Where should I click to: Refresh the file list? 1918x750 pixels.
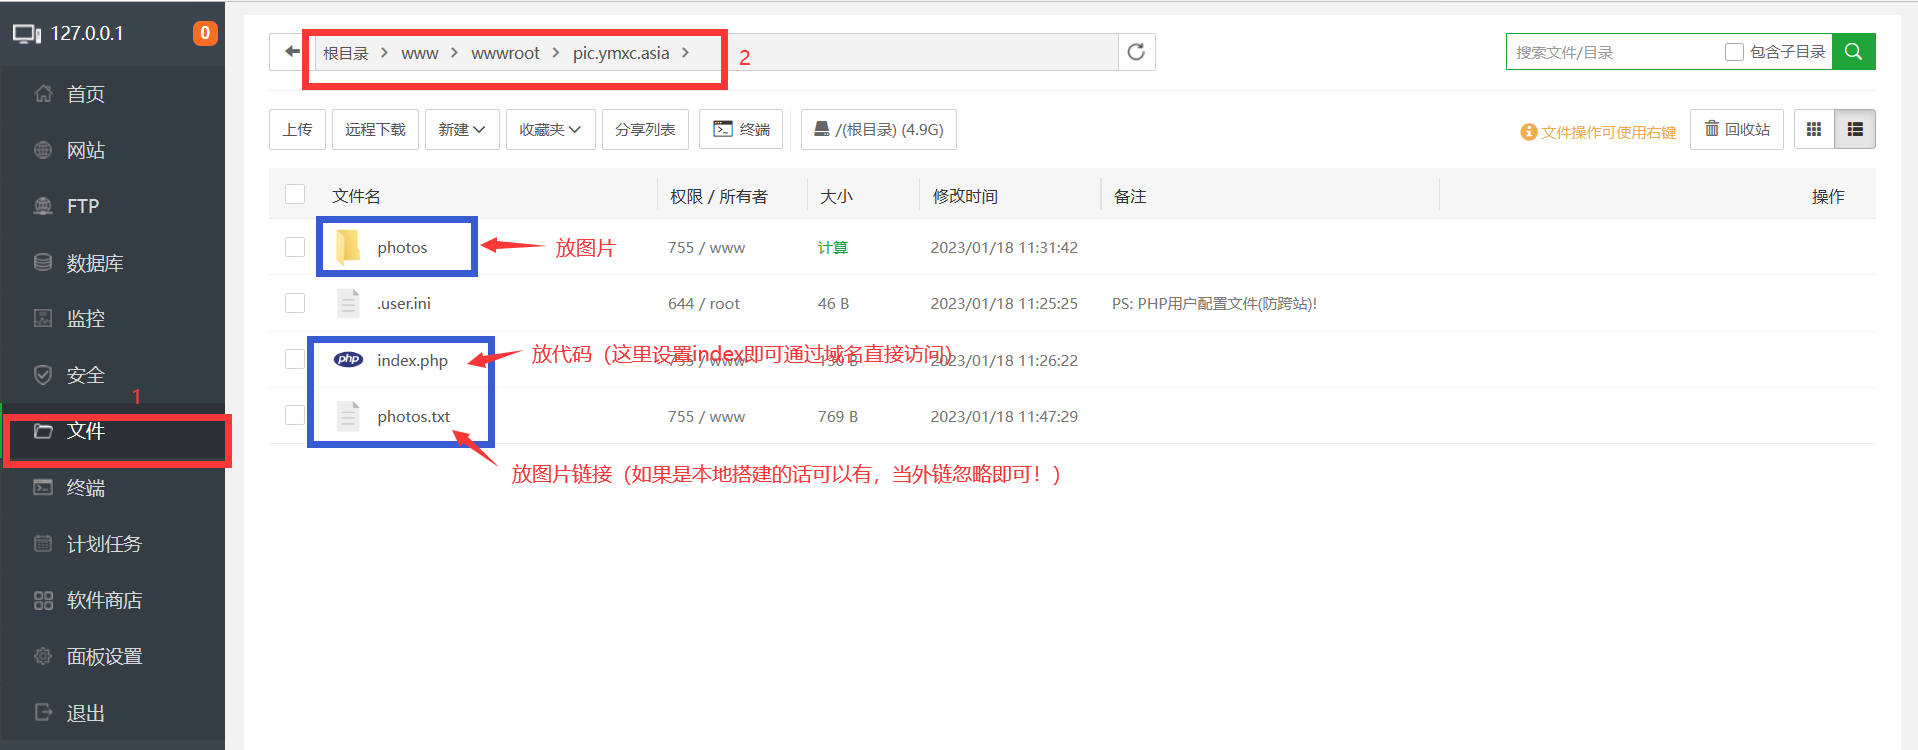pos(1136,52)
